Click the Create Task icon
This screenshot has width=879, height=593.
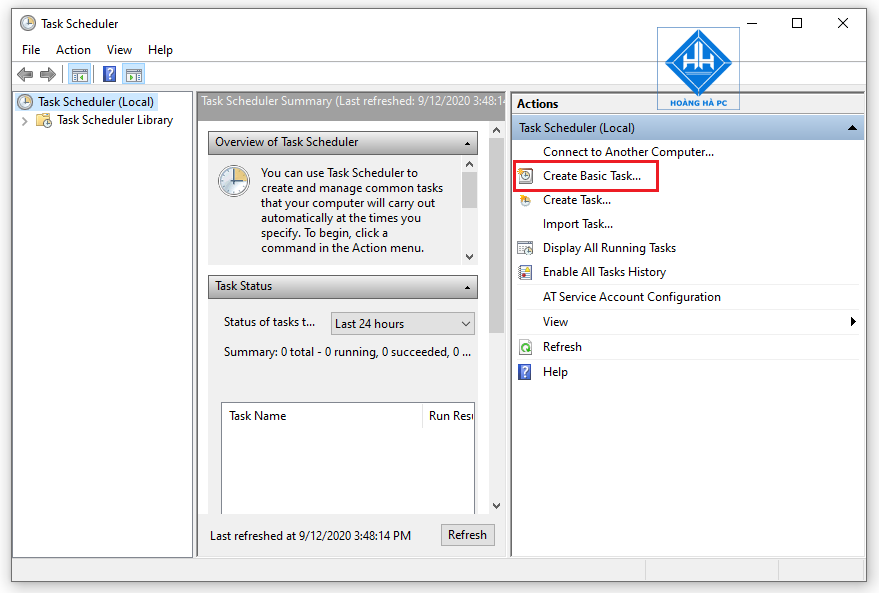coord(525,200)
